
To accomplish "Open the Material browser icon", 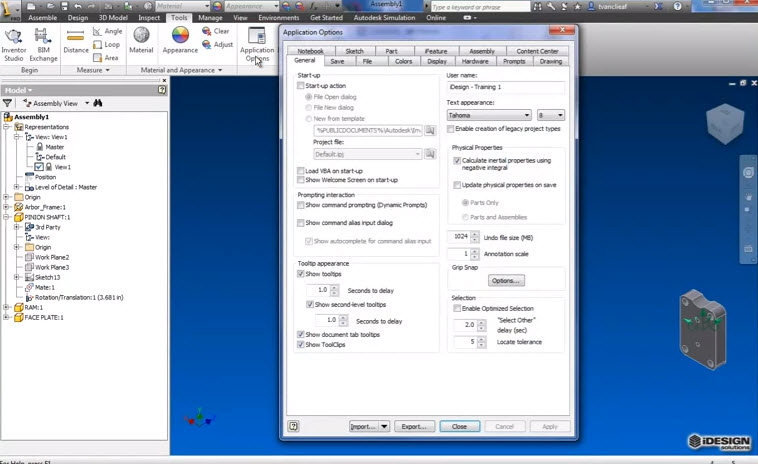I will point(141,40).
